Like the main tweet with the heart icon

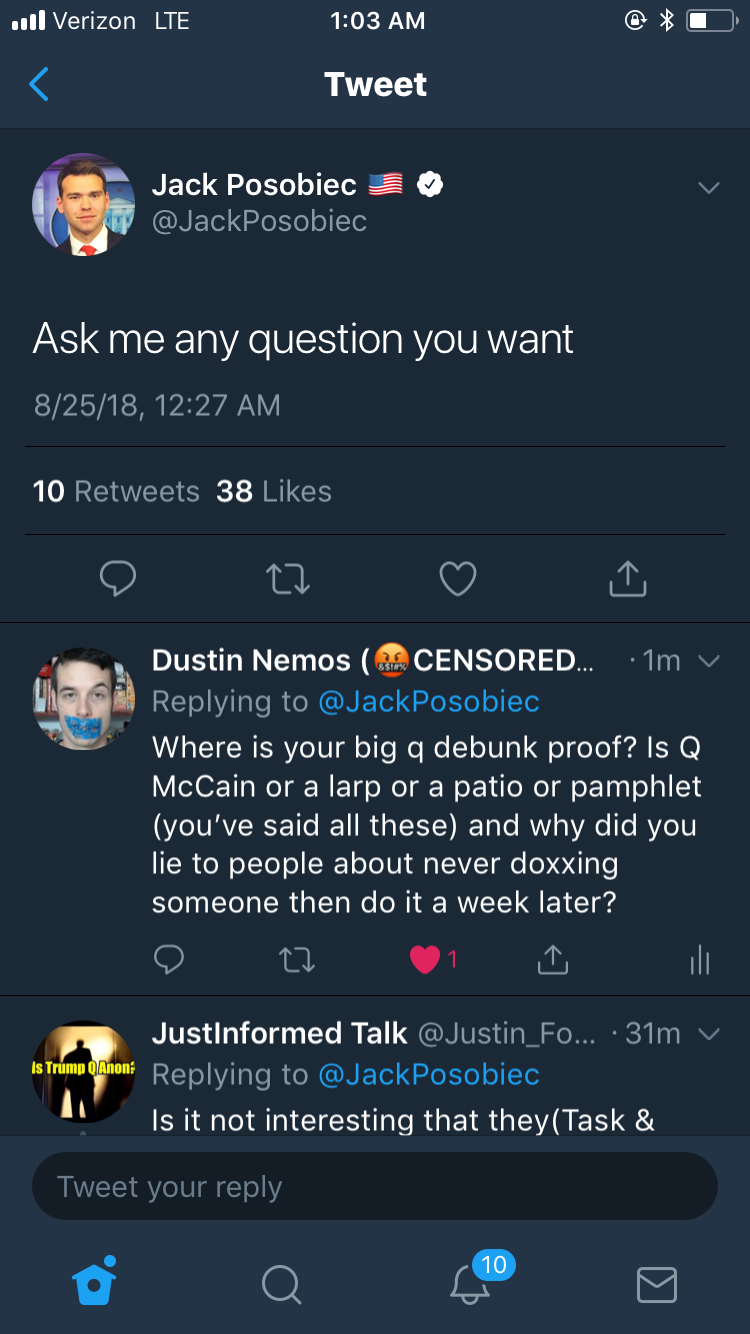tap(458, 578)
